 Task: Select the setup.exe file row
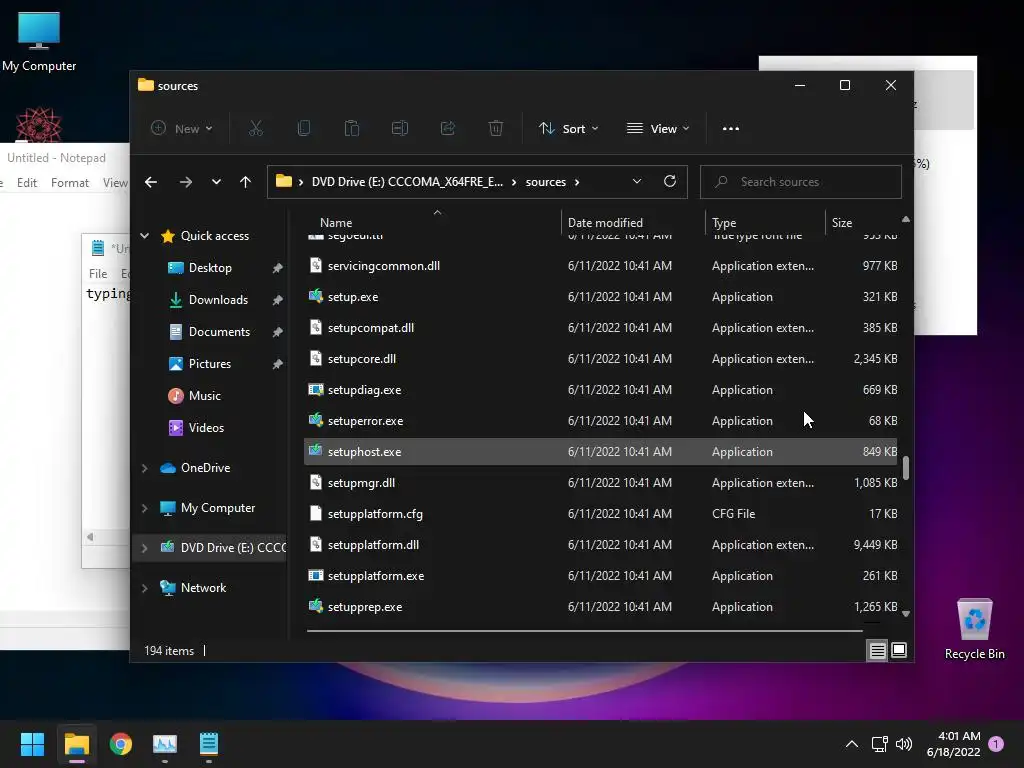[x=601, y=297]
